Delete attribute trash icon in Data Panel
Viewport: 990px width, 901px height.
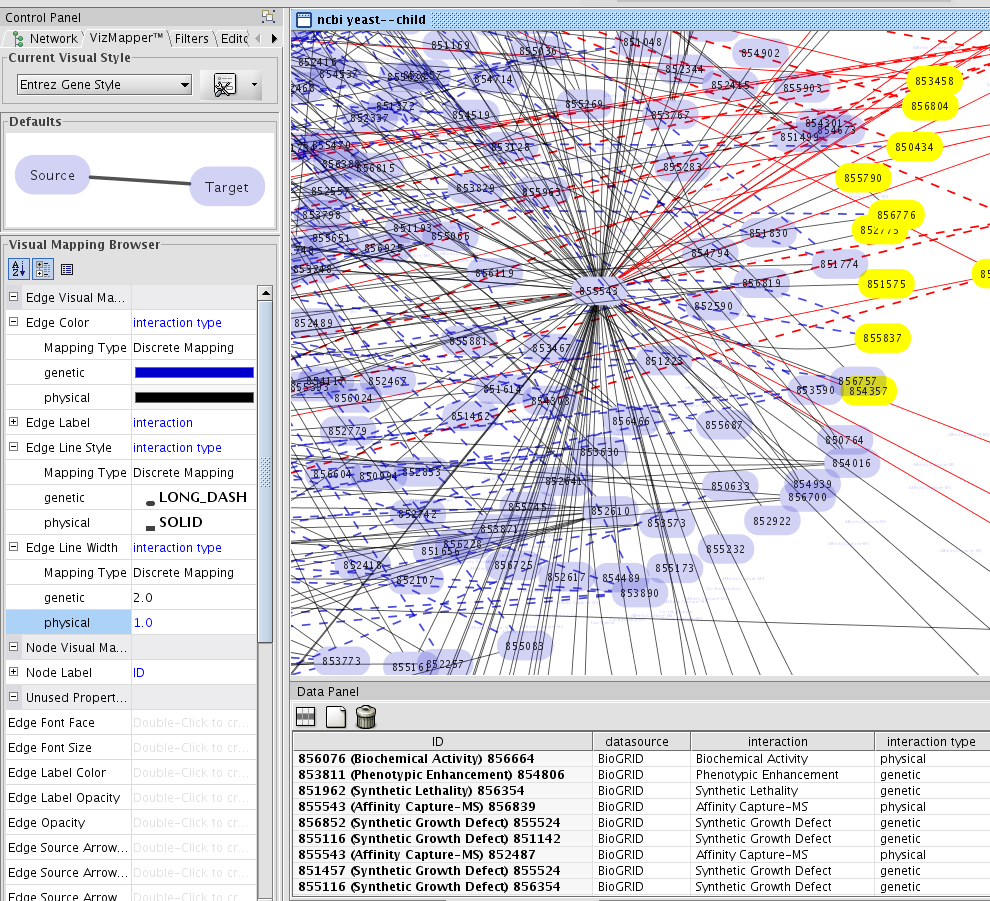[x=366, y=717]
